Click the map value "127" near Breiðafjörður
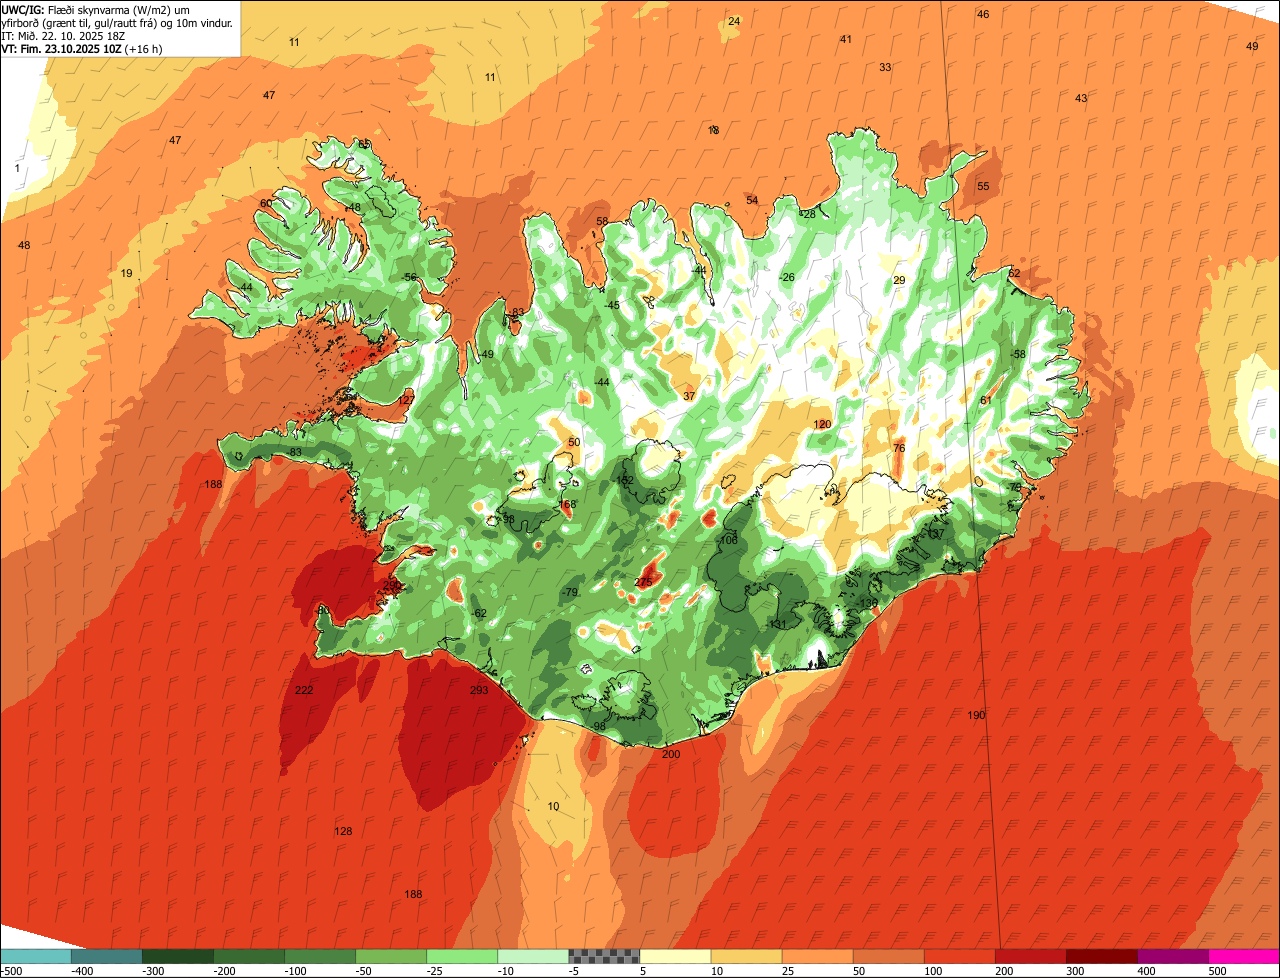 point(406,400)
